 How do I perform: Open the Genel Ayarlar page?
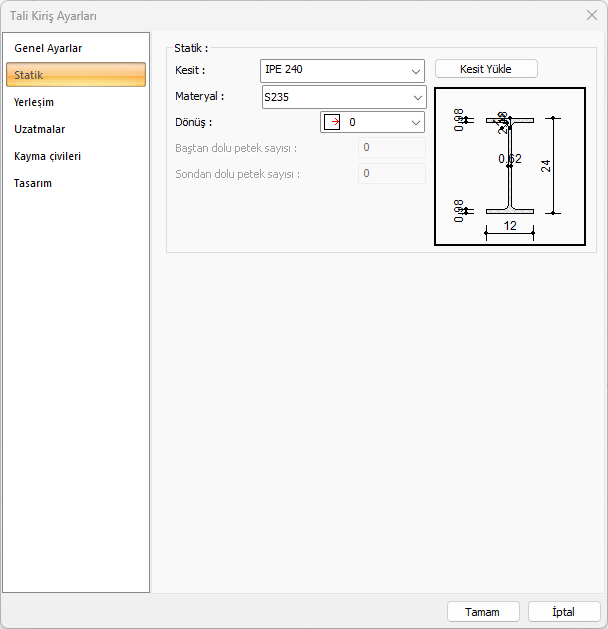tap(48, 48)
